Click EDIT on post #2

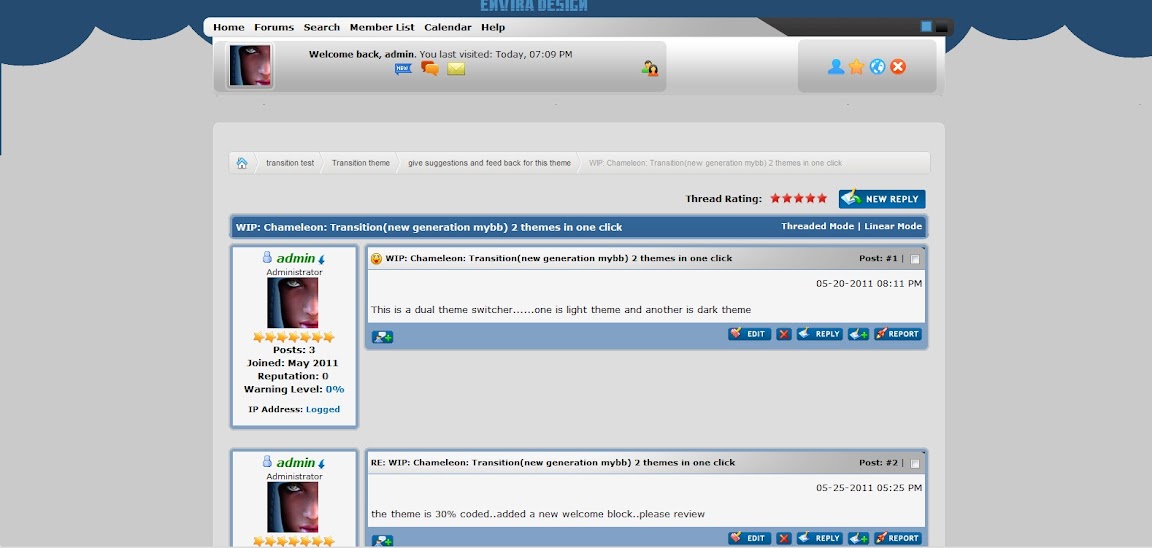[749, 538]
